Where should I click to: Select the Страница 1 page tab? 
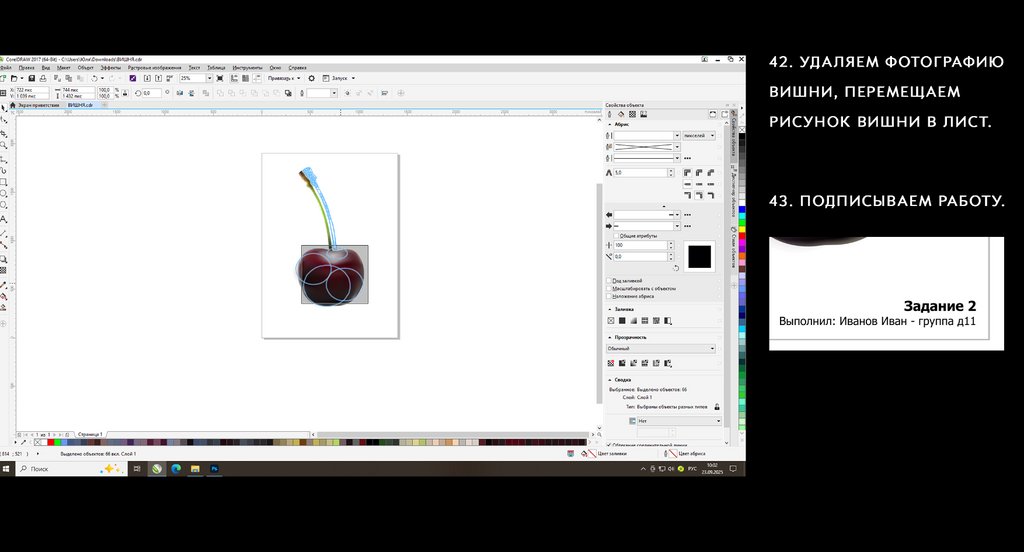point(89,434)
